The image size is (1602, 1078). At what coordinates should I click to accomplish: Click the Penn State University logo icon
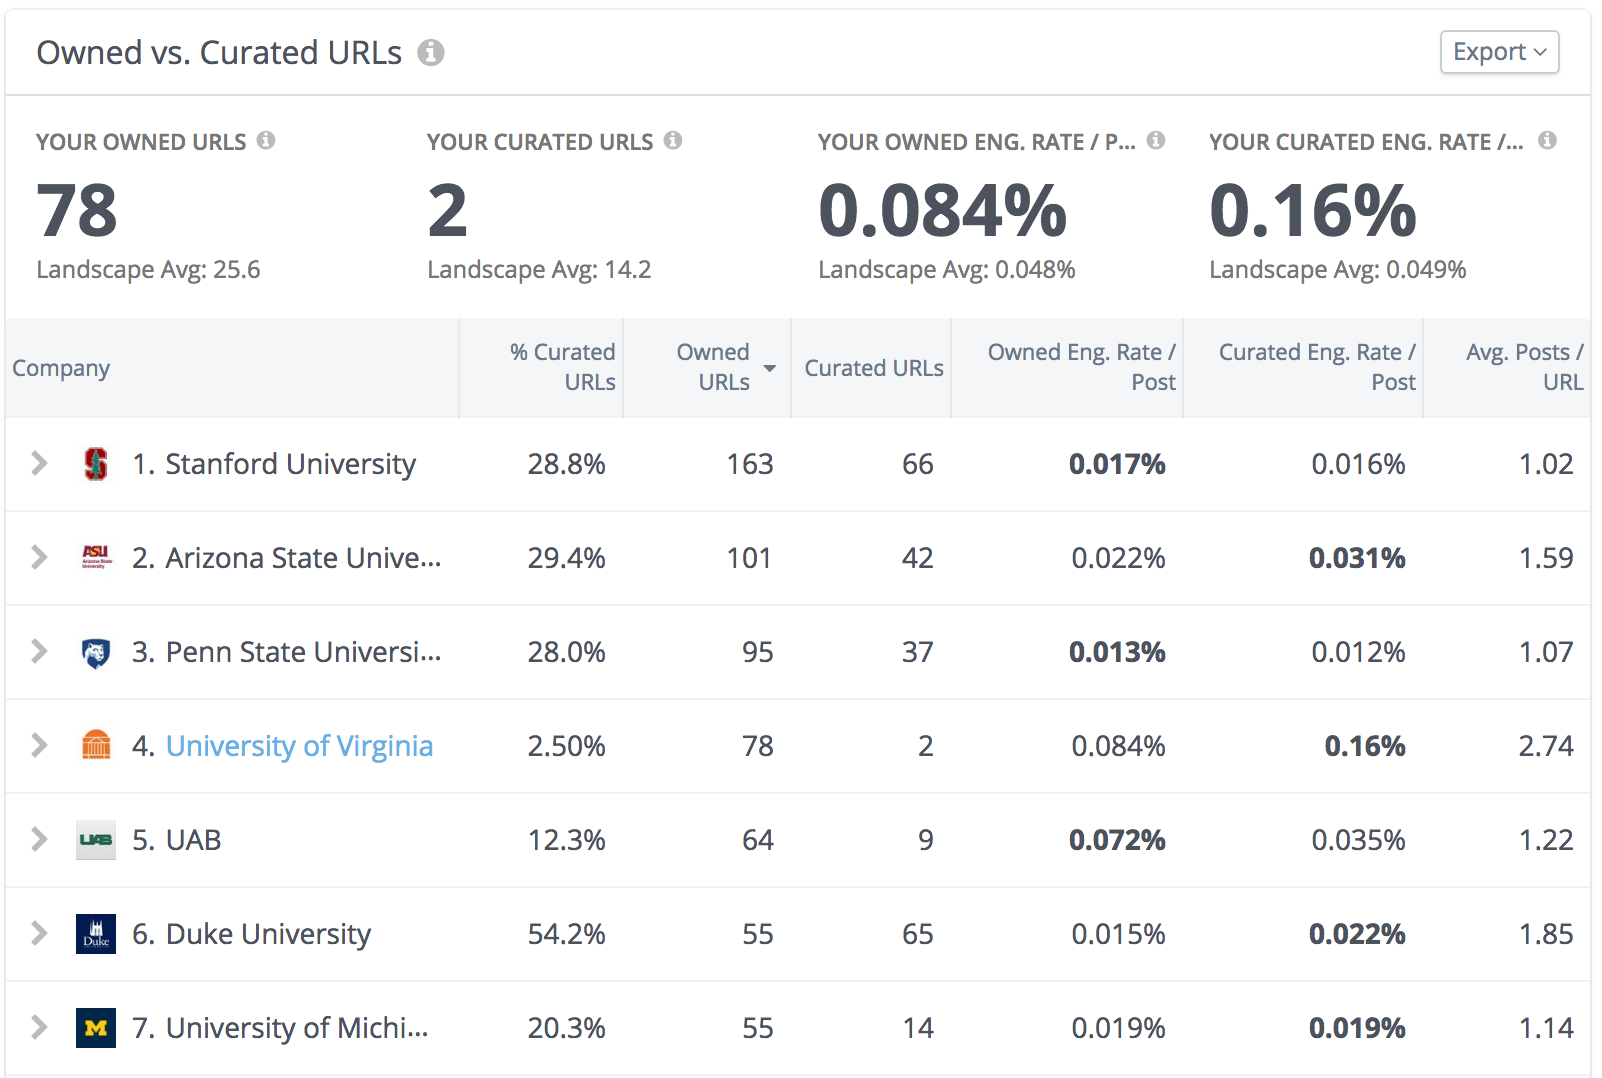pyautogui.click(x=96, y=652)
